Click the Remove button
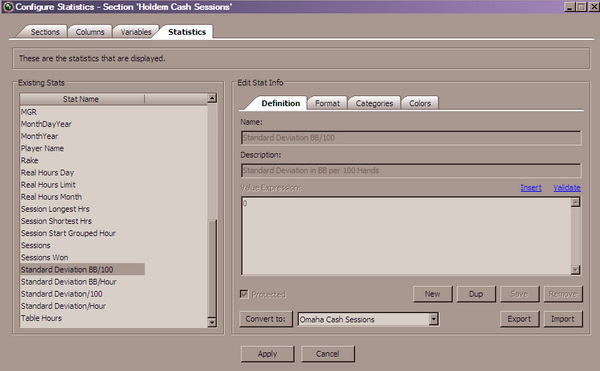This screenshot has height=371, width=600. (563, 294)
